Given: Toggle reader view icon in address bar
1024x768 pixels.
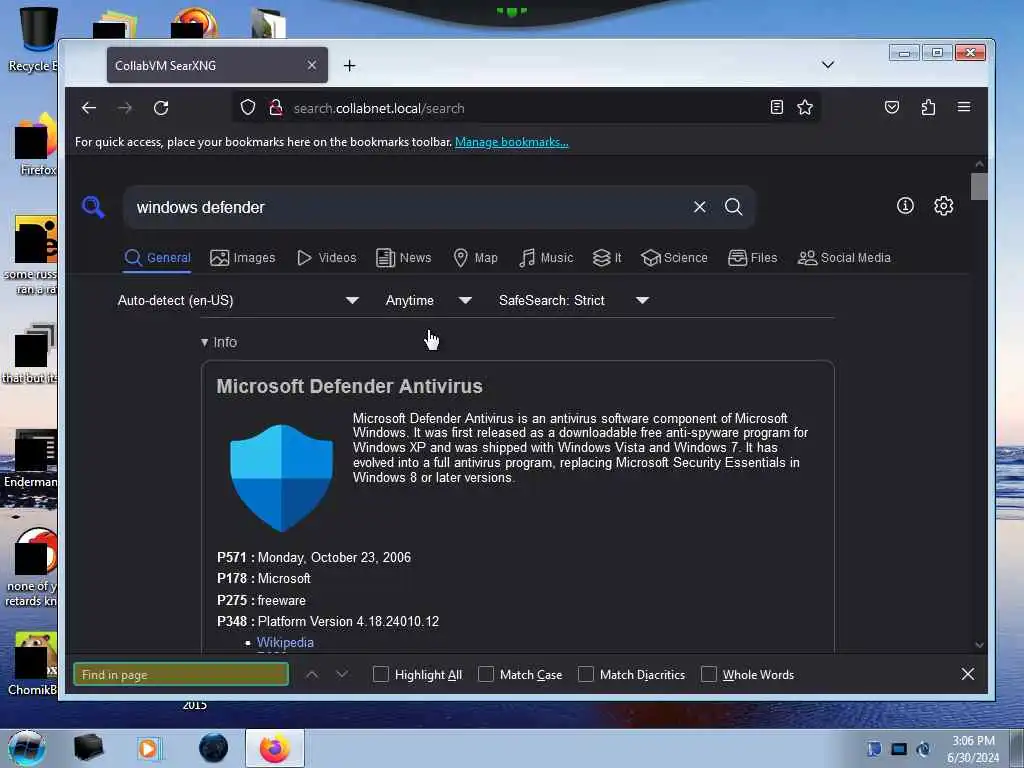Looking at the screenshot, I should (x=776, y=107).
